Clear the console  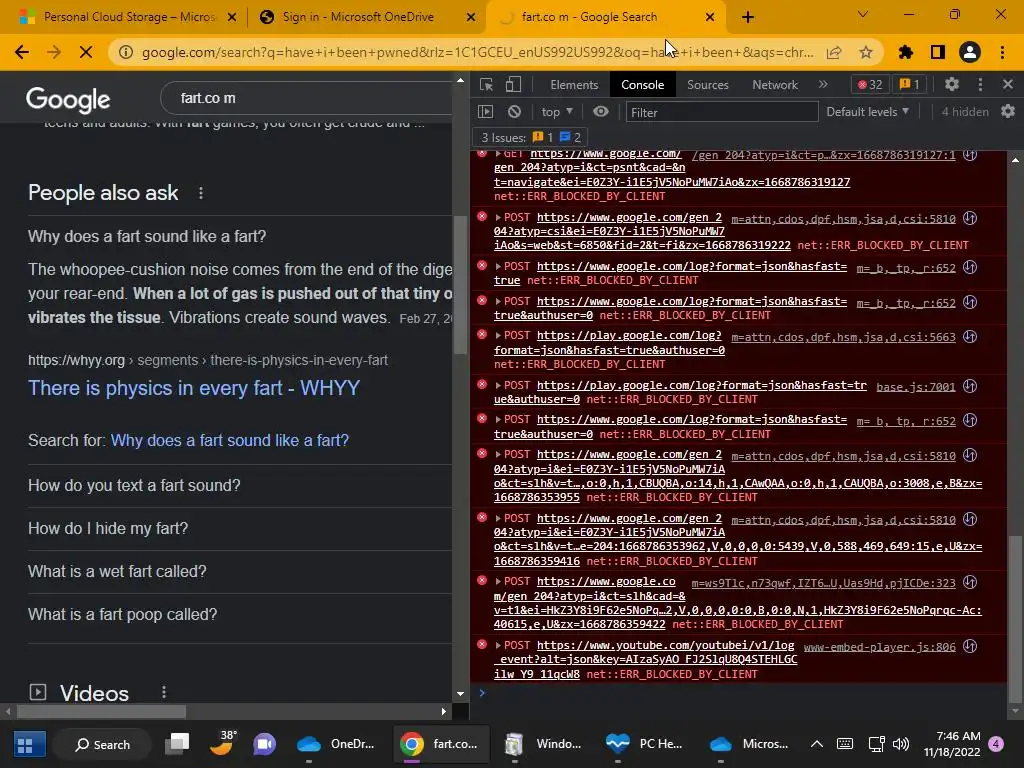pos(515,112)
